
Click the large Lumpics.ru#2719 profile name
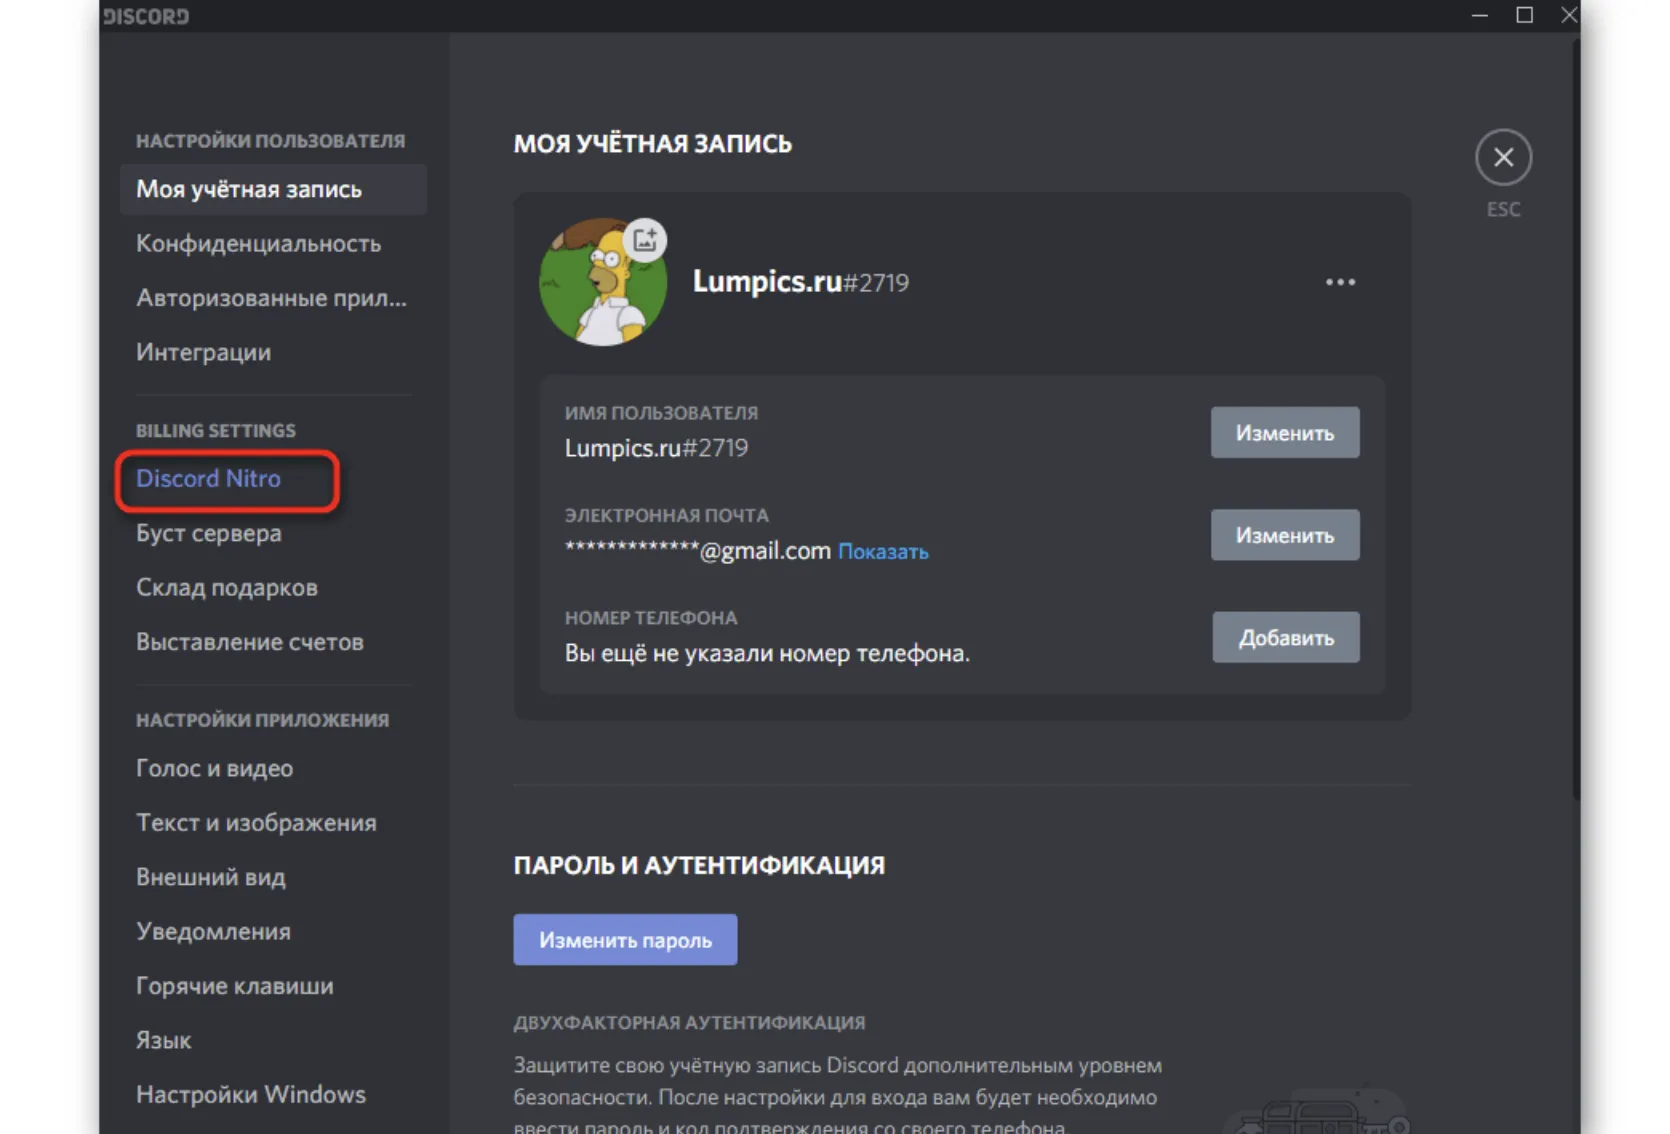tap(801, 282)
